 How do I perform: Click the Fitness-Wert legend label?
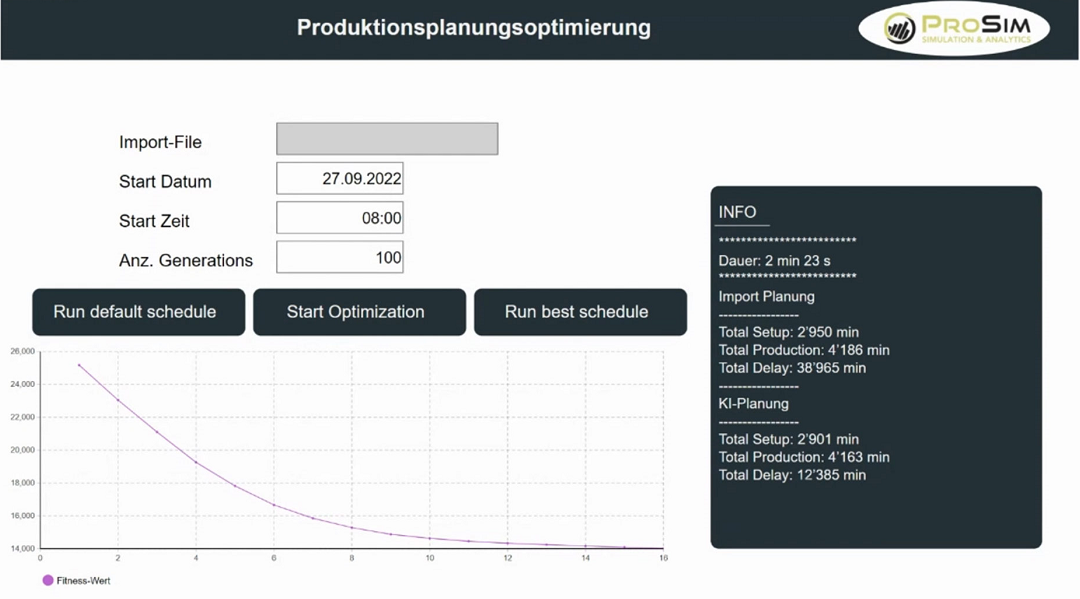83,580
